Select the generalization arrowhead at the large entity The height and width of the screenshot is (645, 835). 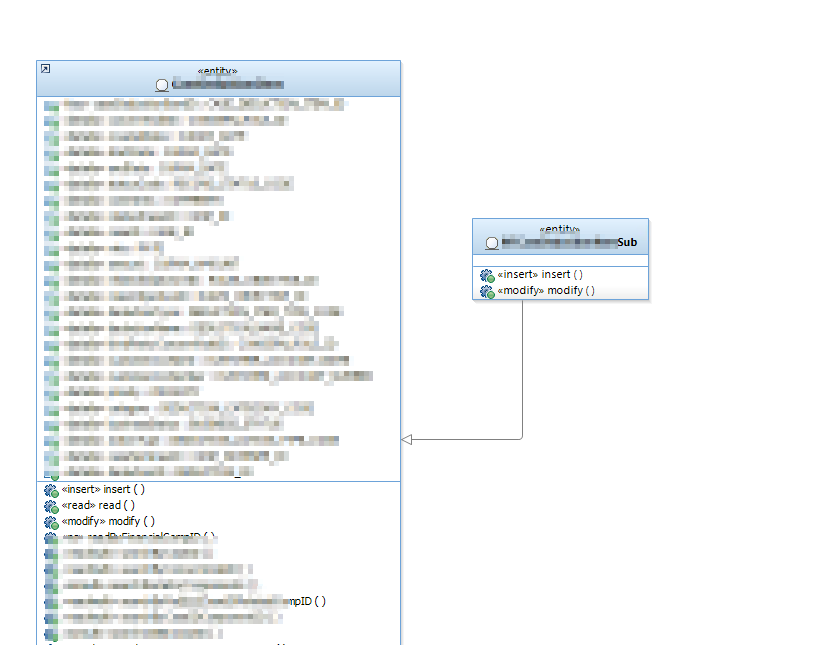pyautogui.click(x=406, y=439)
